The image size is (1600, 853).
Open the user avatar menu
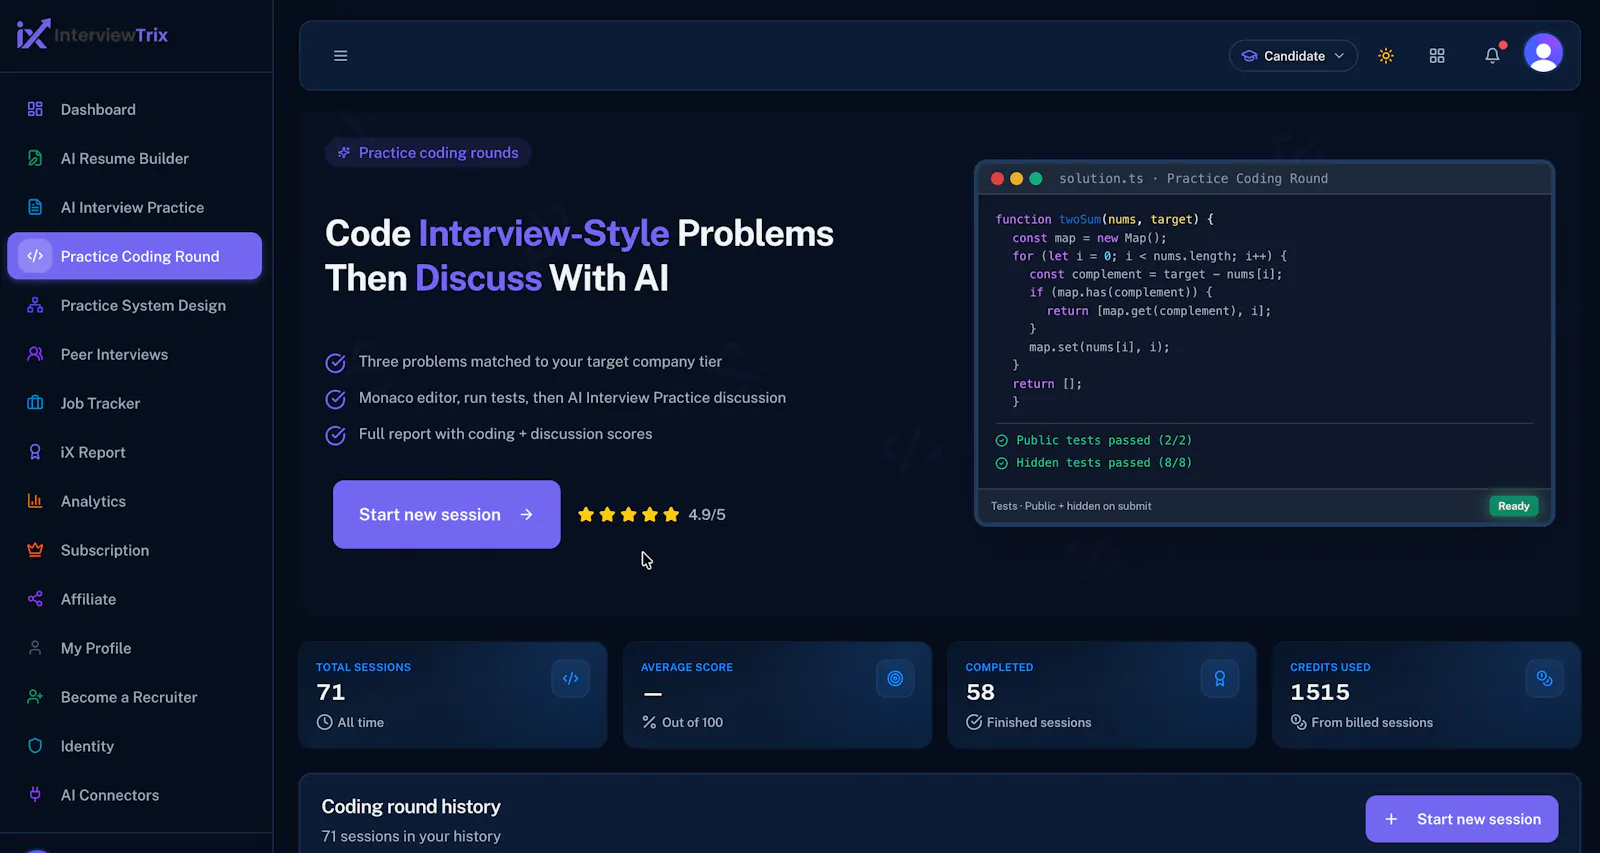pos(1543,53)
